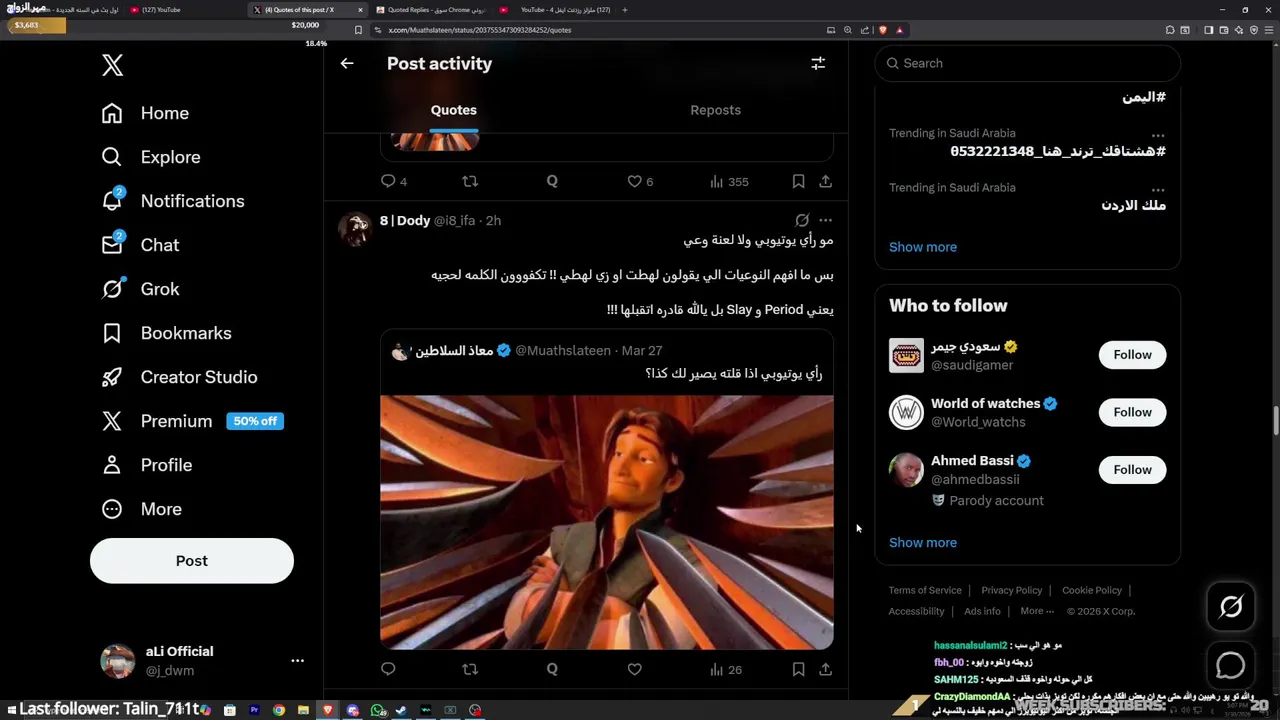Image resolution: width=1280 pixels, height=720 pixels.
Task: Open Chrome from the taskbar
Action: [x=279, y=710]
